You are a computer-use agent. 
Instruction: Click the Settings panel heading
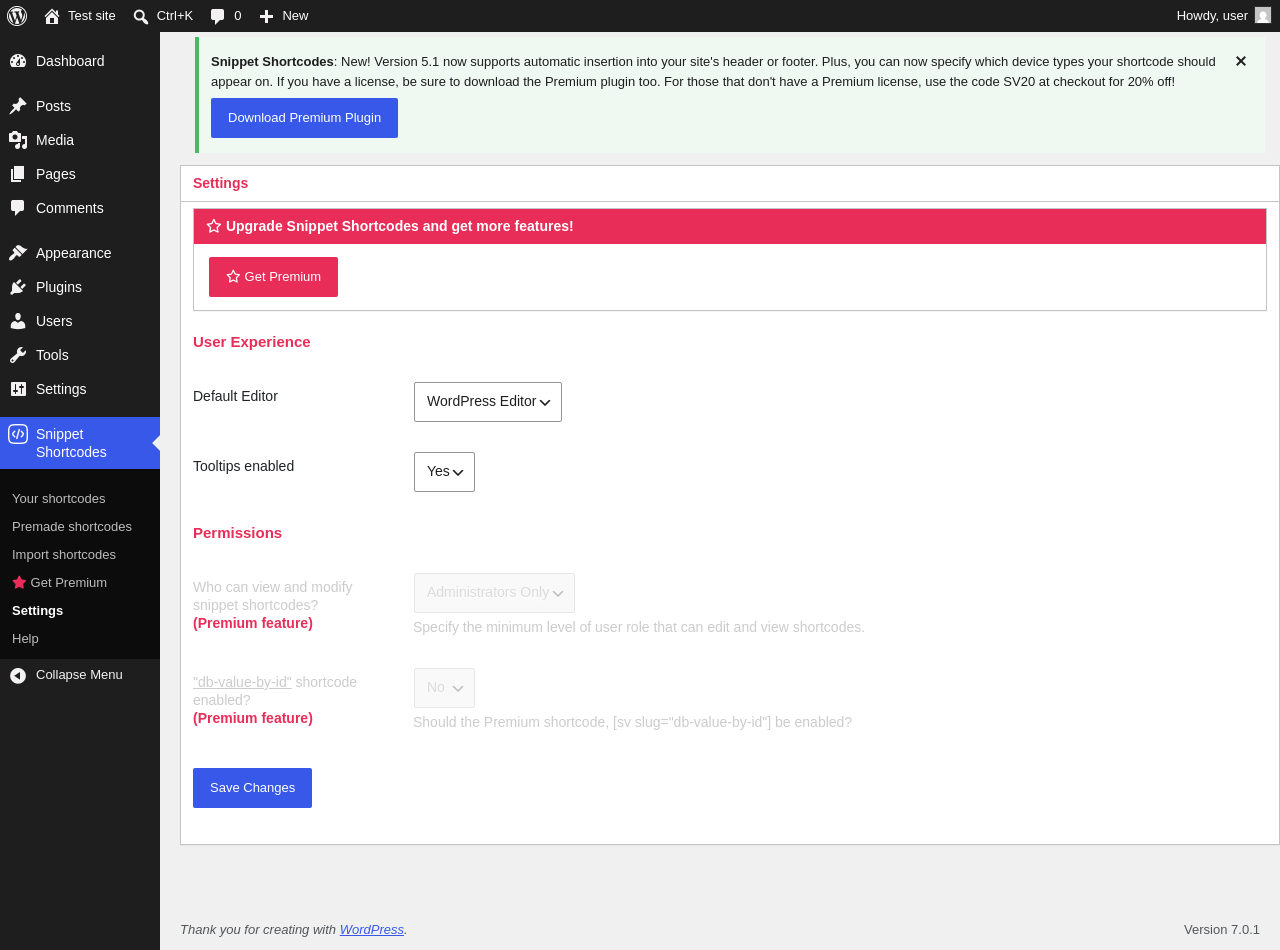tap(220, 183)
